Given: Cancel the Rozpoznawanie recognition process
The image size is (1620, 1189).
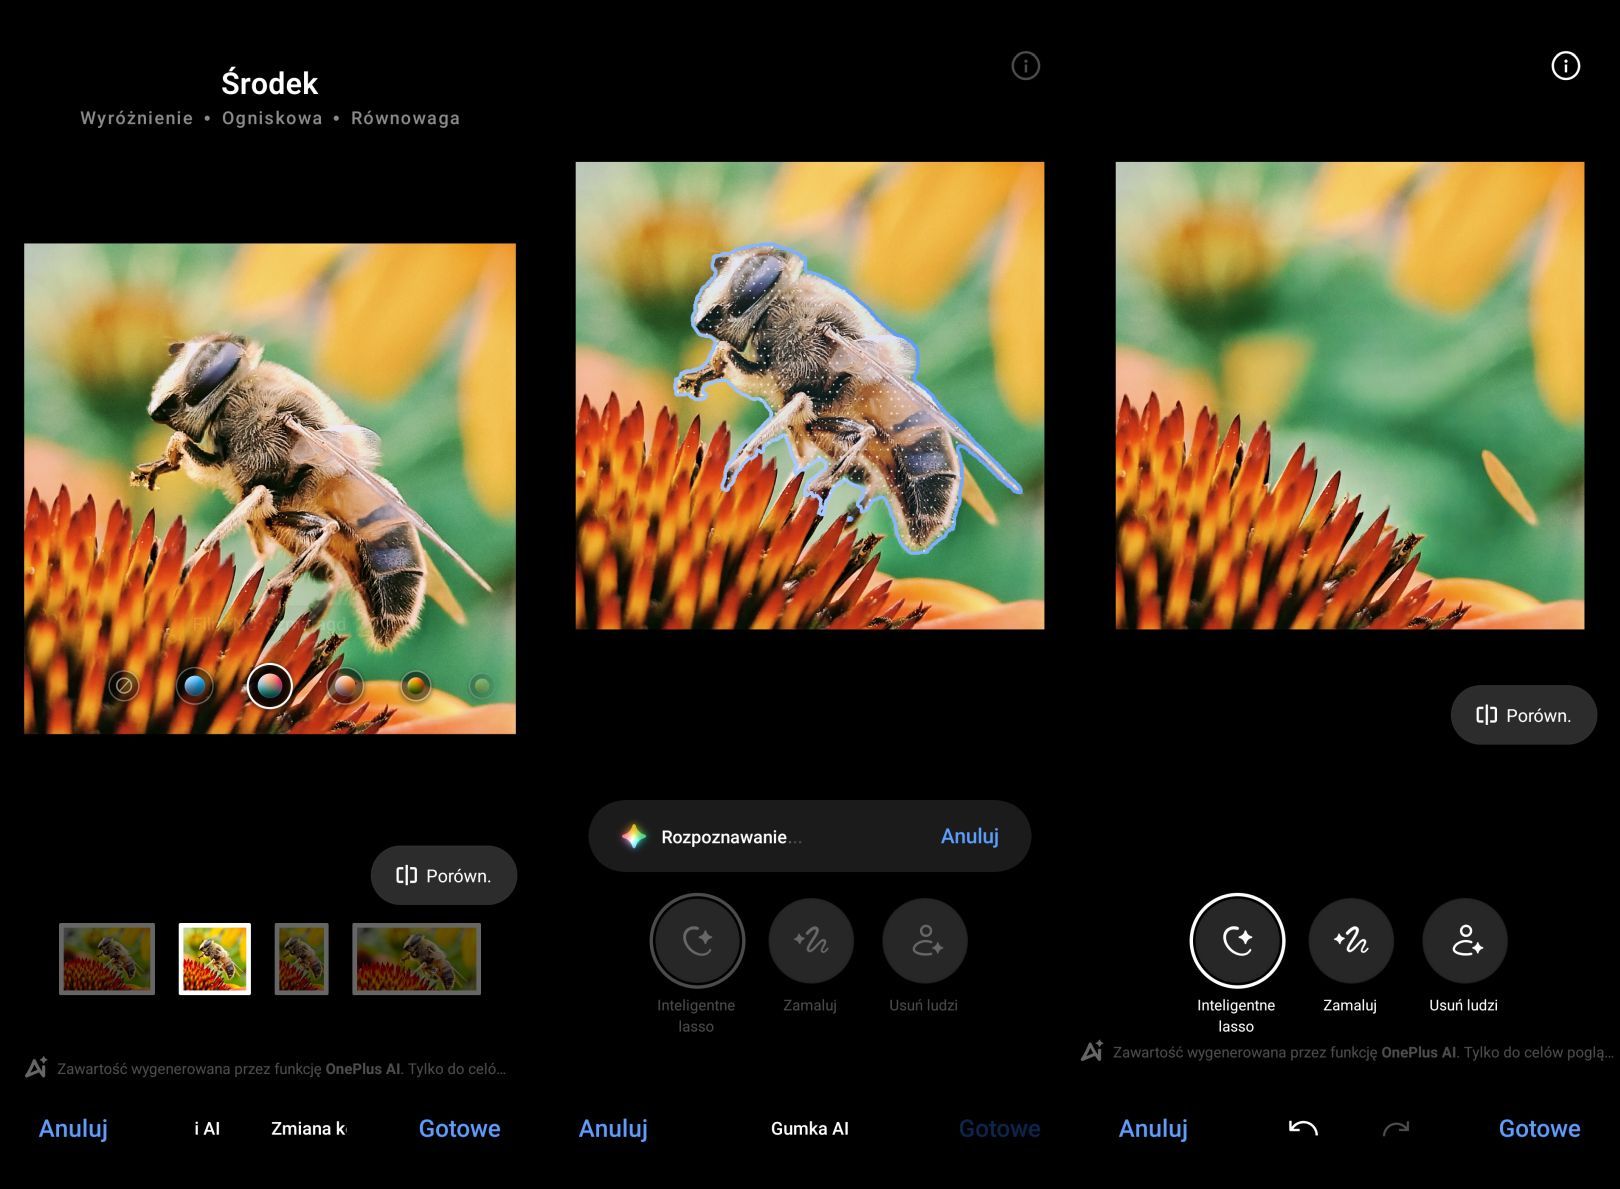Looking at the screenshot, I should (x=970, y=836).
